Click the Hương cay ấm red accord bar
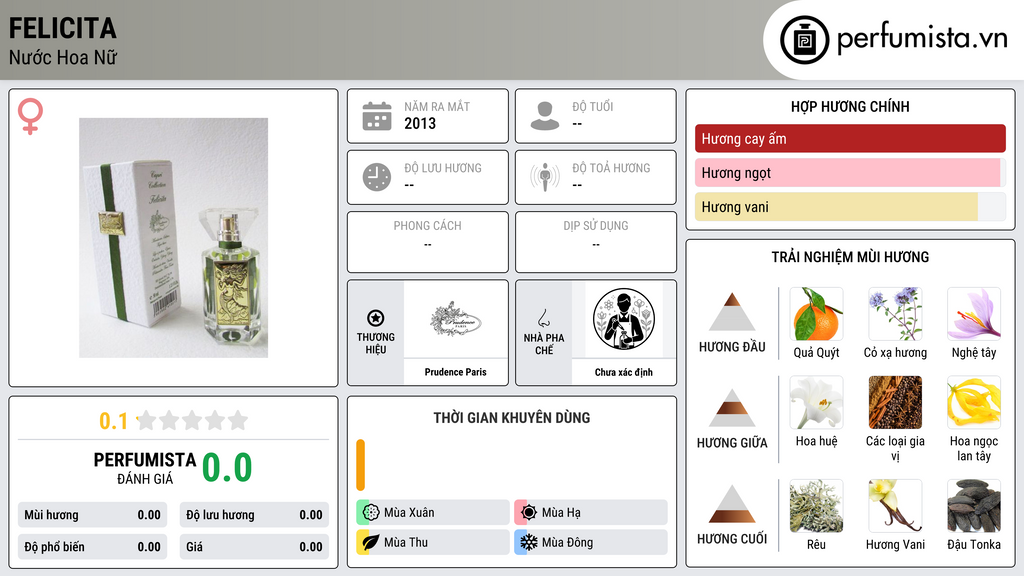Viewport: 1024px width, 576px height. pos(850,138)
